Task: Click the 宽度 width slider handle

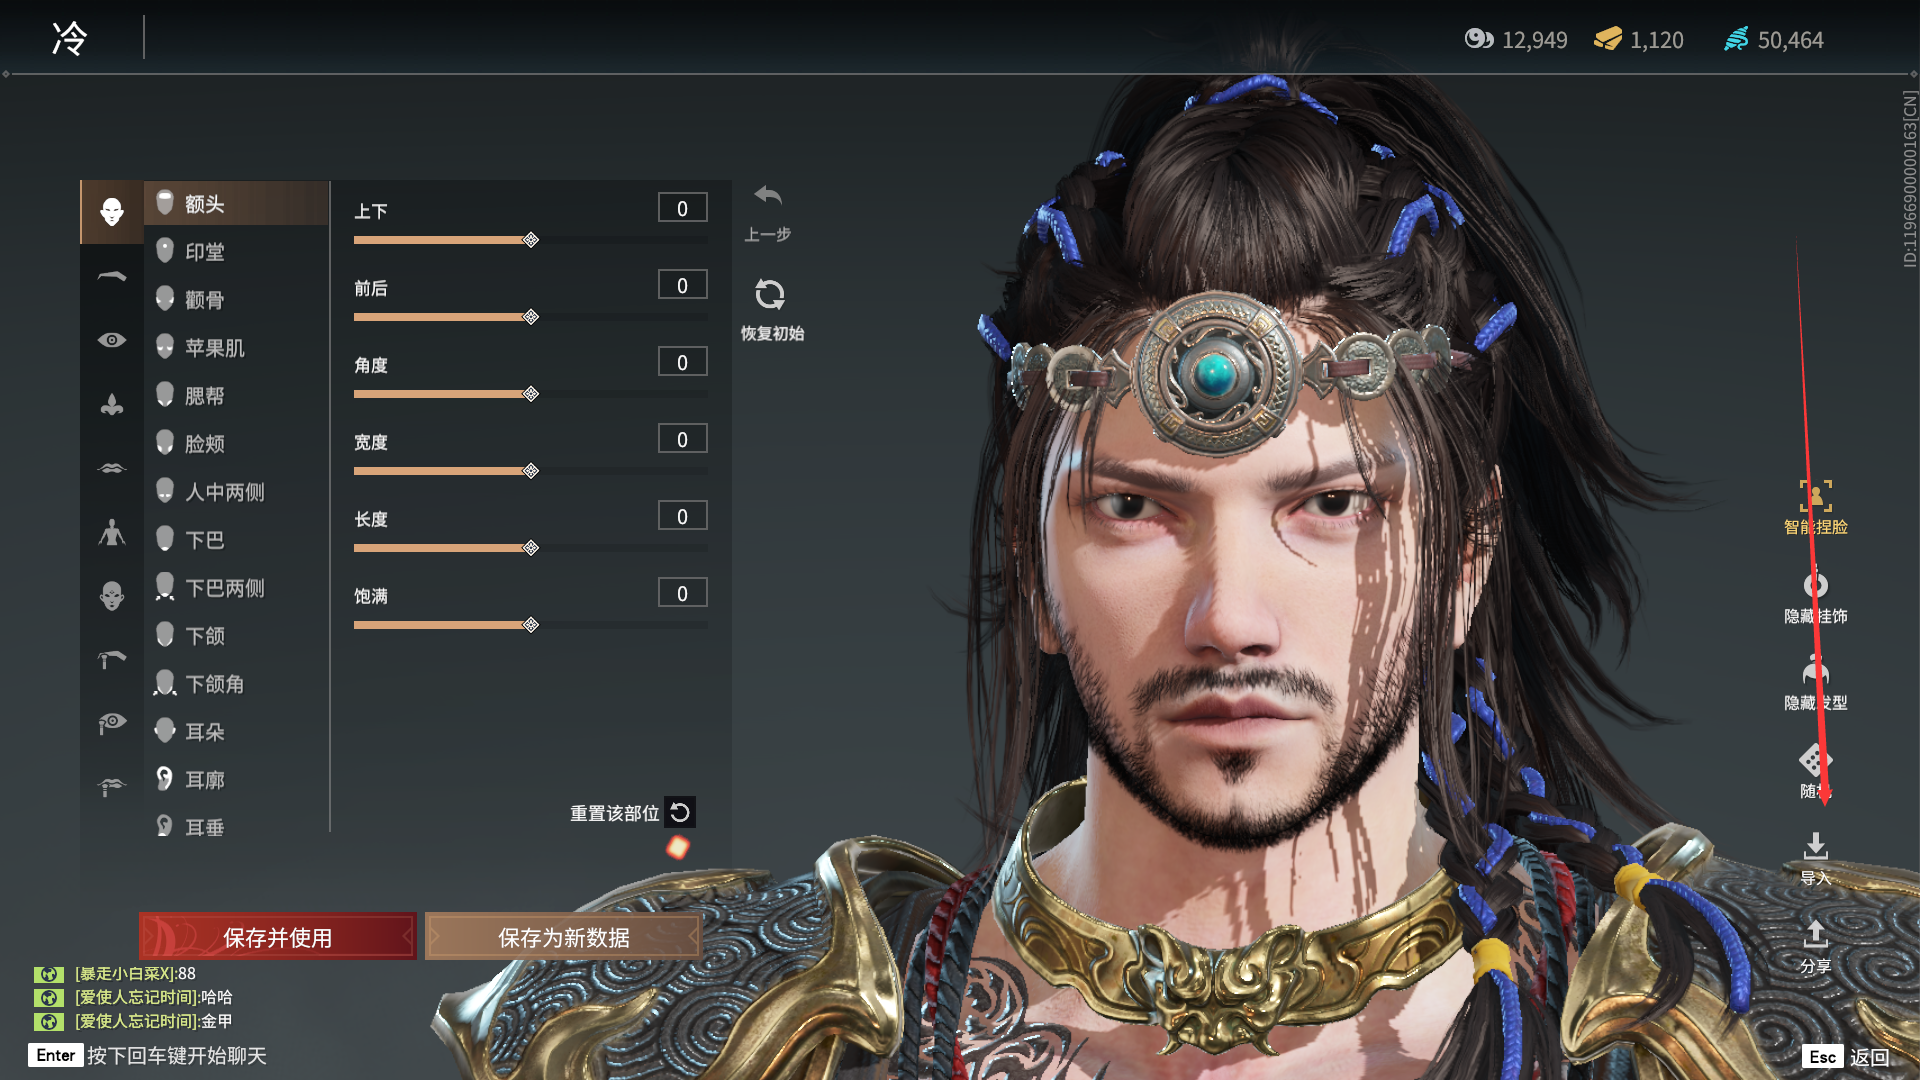Action: click(x=531, y=471)
